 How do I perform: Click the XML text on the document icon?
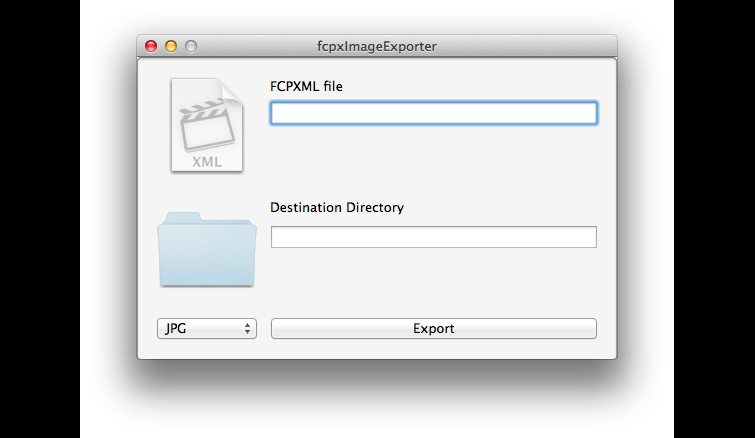click(207, 162)
